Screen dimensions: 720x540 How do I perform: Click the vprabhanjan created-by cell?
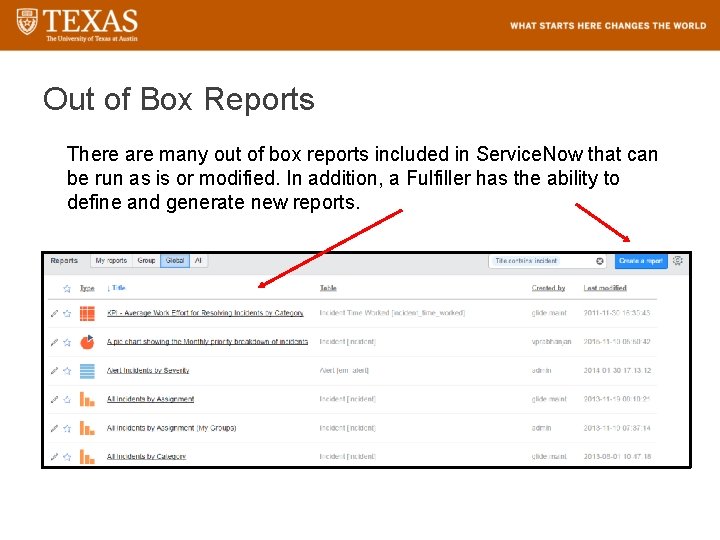click(x=551, y=342)
